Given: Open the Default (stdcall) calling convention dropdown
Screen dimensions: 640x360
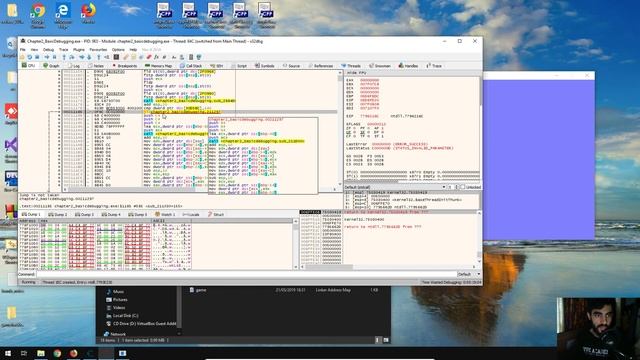Looking at the screenshot, I should (396, 187).
